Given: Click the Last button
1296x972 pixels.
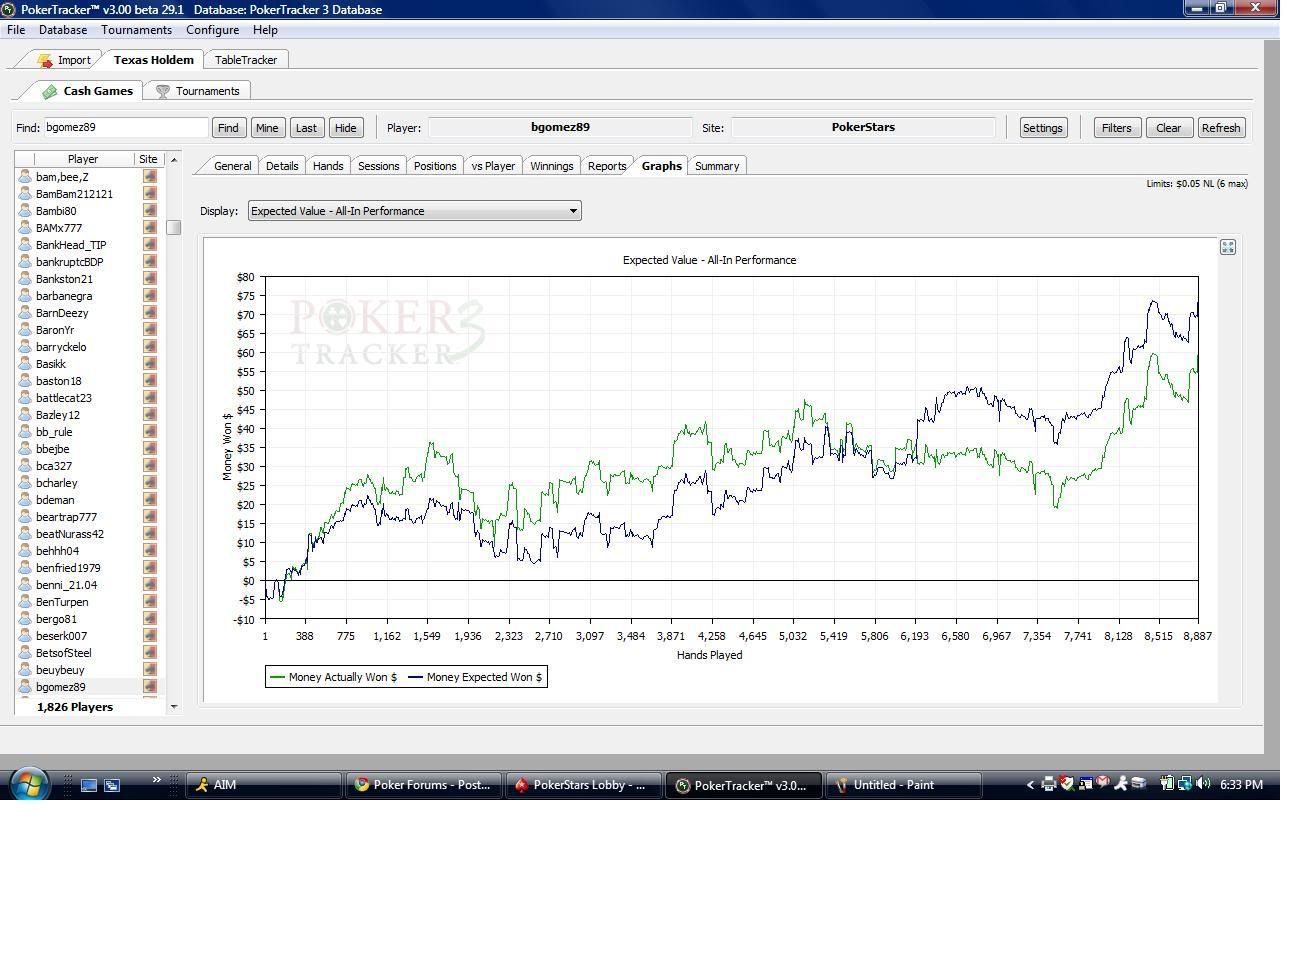Looking at the screenshot, I should click(x=306, y=128).
